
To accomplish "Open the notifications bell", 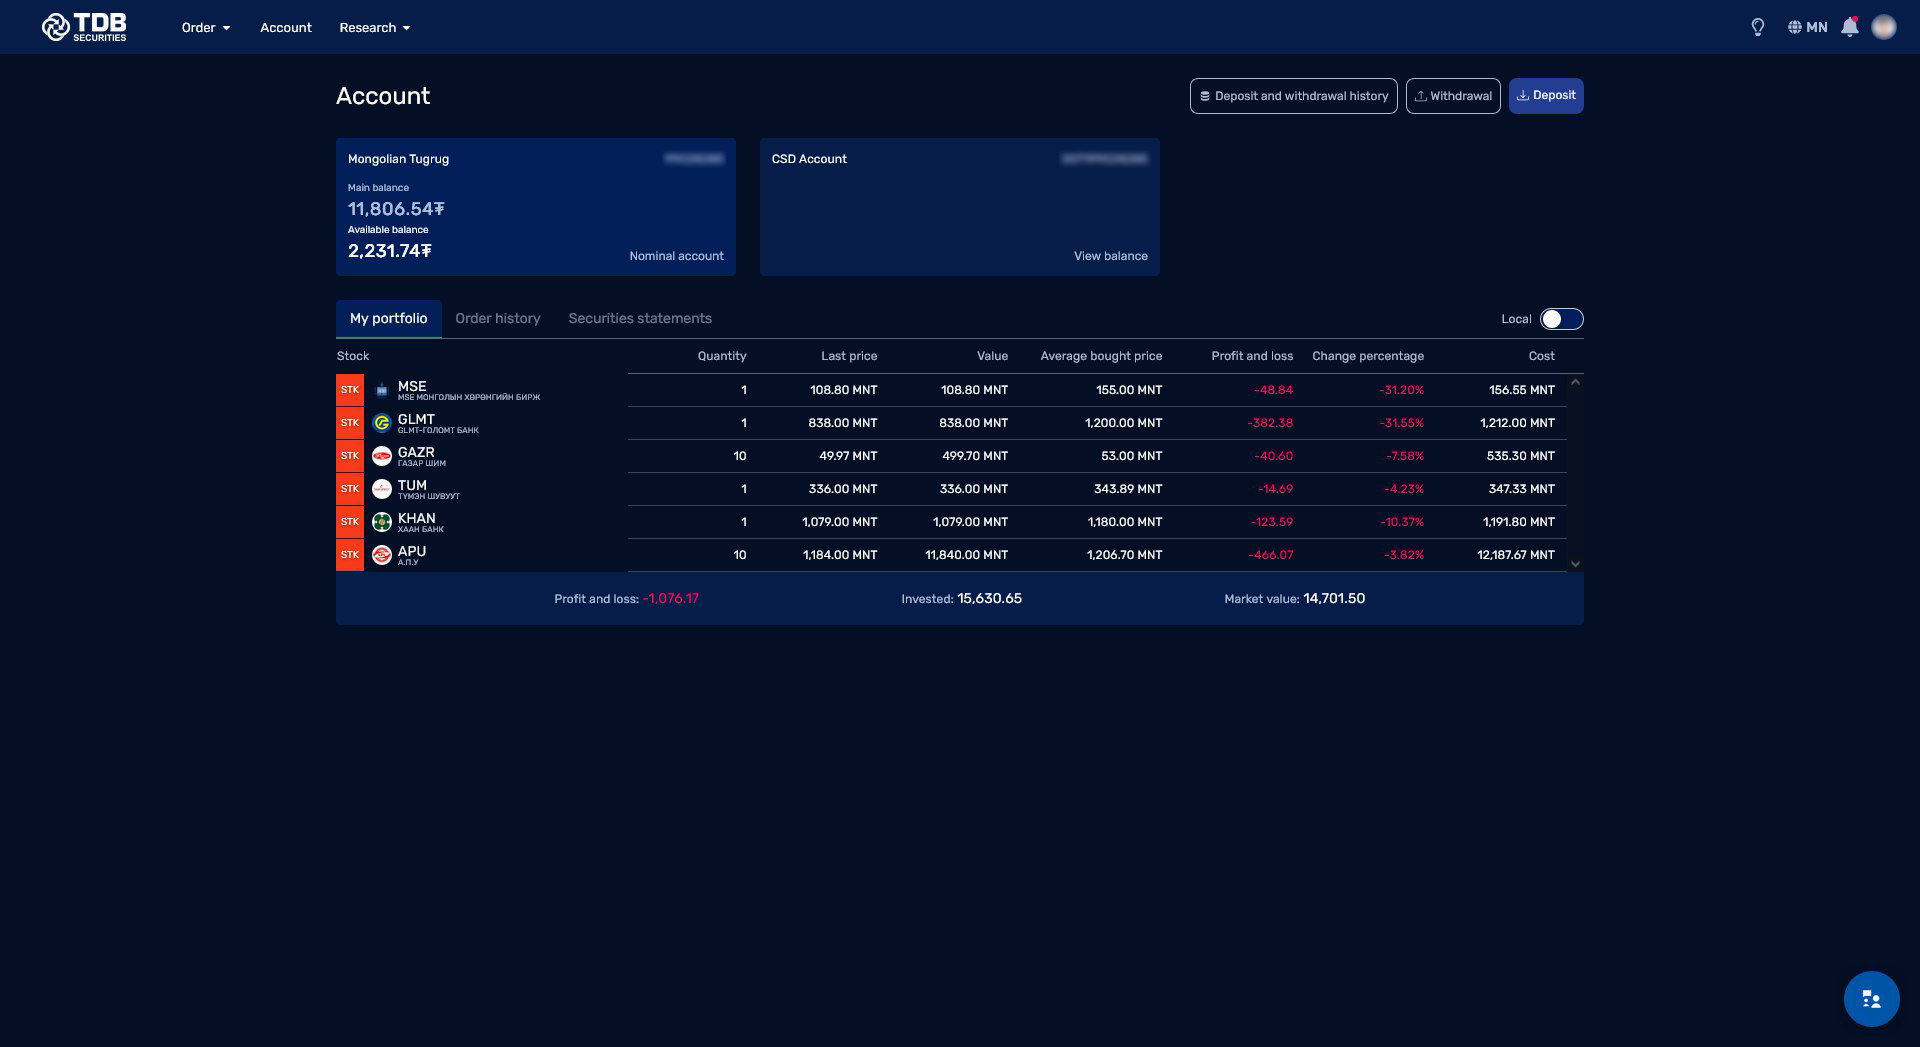I will tap(1850, 27).
